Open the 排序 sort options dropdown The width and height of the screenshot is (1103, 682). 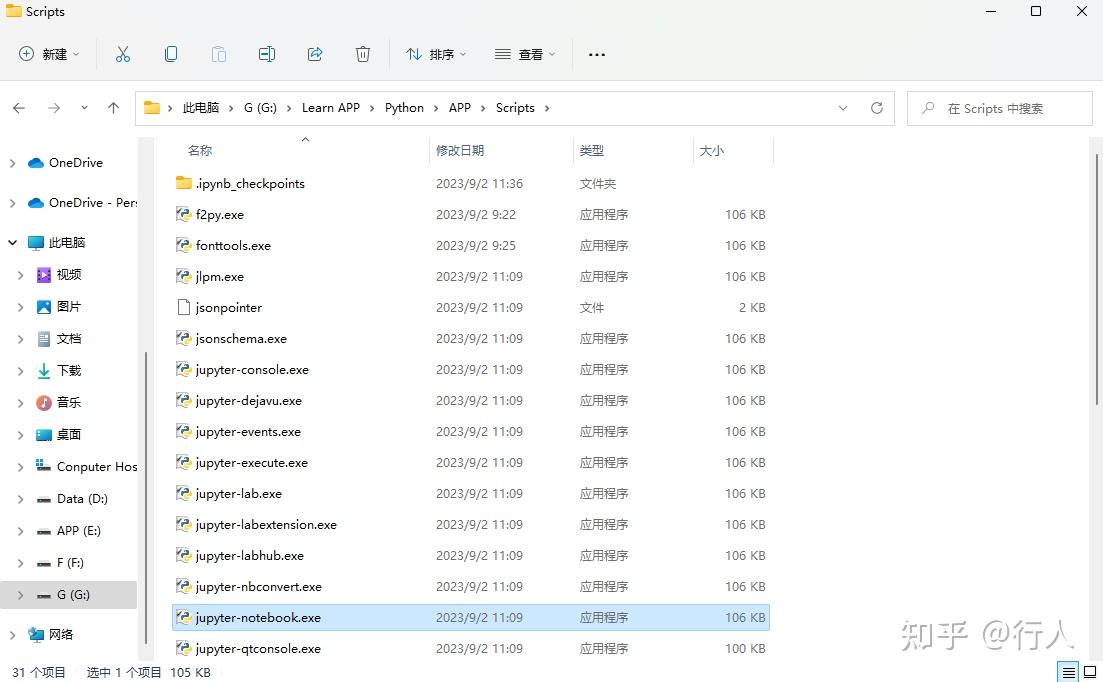[435, 54]
